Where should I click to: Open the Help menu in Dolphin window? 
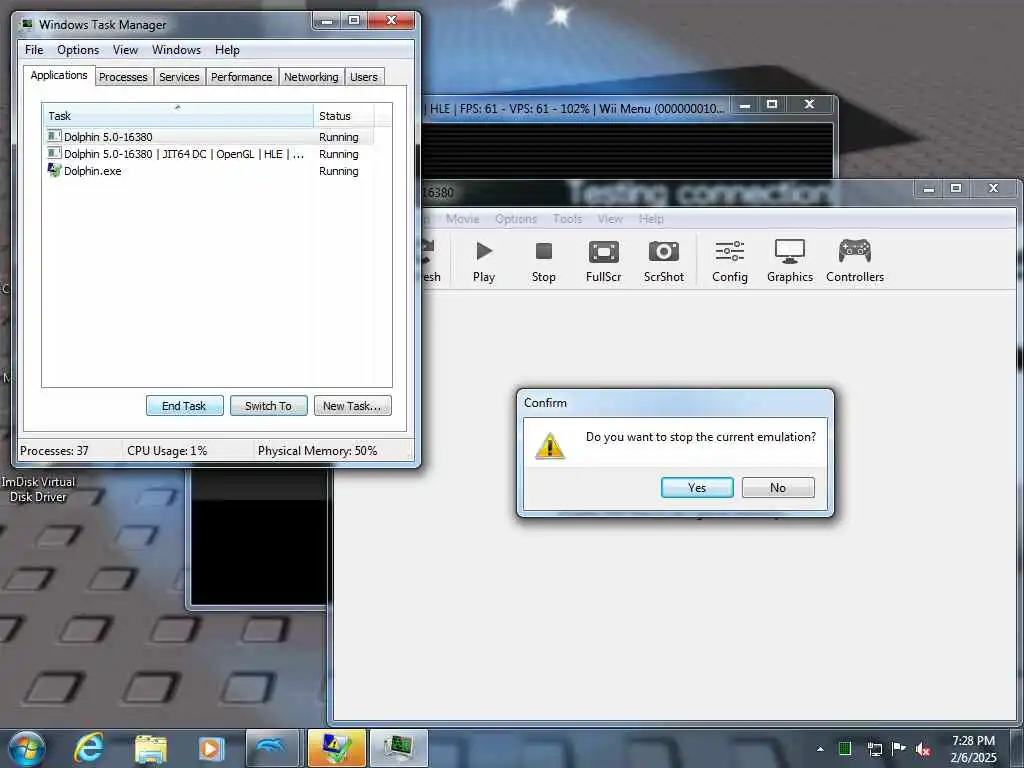pyautogui.click(x=651, y=219)
